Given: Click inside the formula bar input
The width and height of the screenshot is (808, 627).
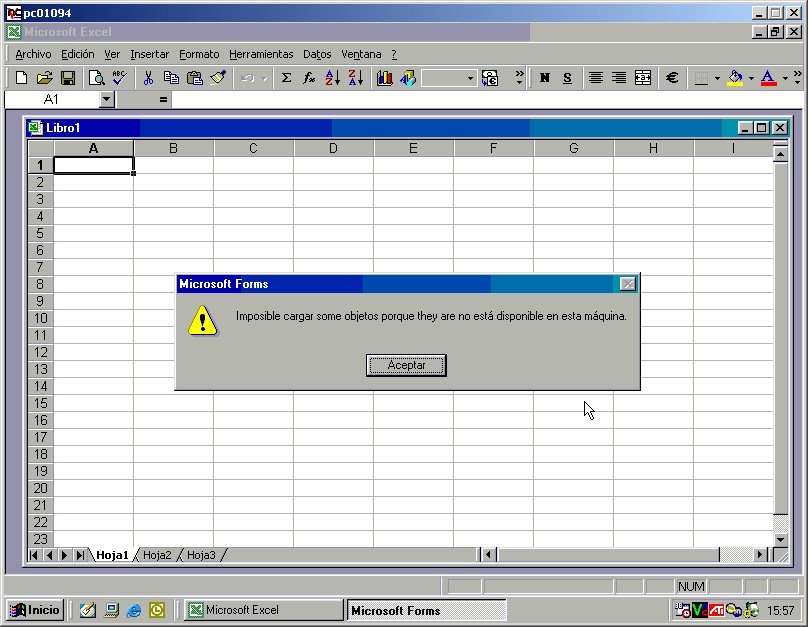Looking at the screenshot, I should pos(487,99).
